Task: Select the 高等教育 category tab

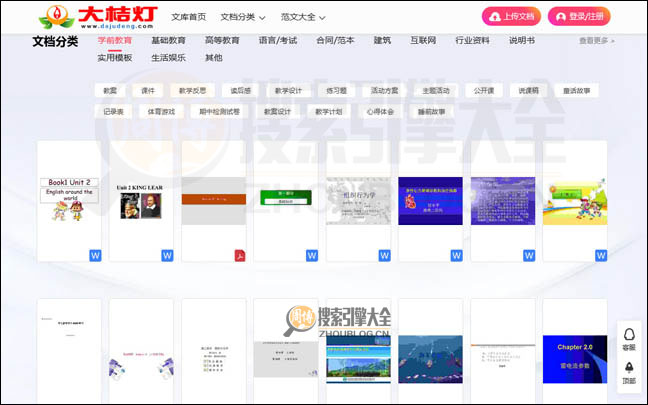Action: pyautogui.click(x=222, y=40)
